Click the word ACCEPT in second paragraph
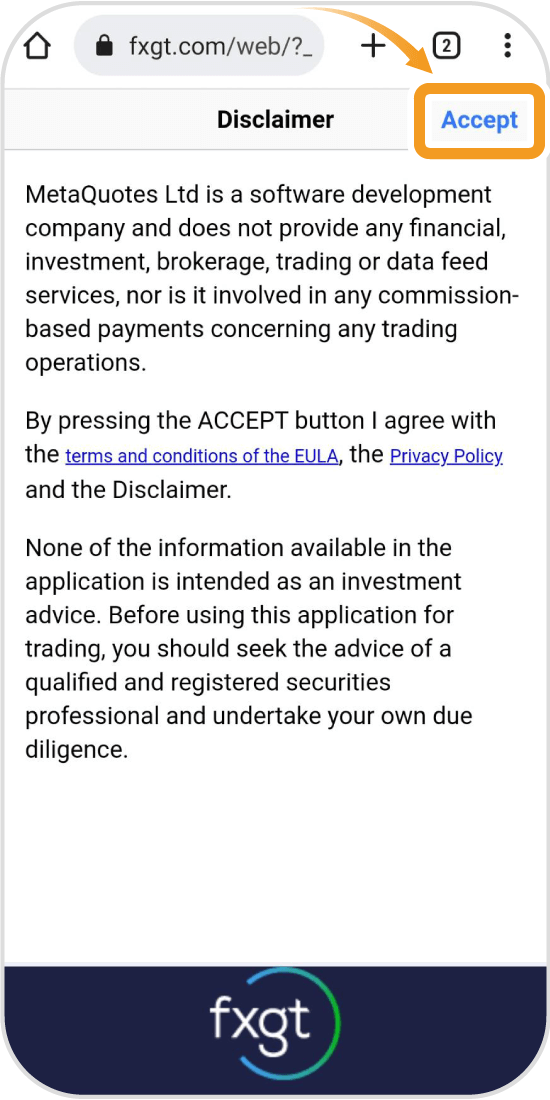Image resolution: width=550 pixels, height=1100 pixels. (243, 421)
